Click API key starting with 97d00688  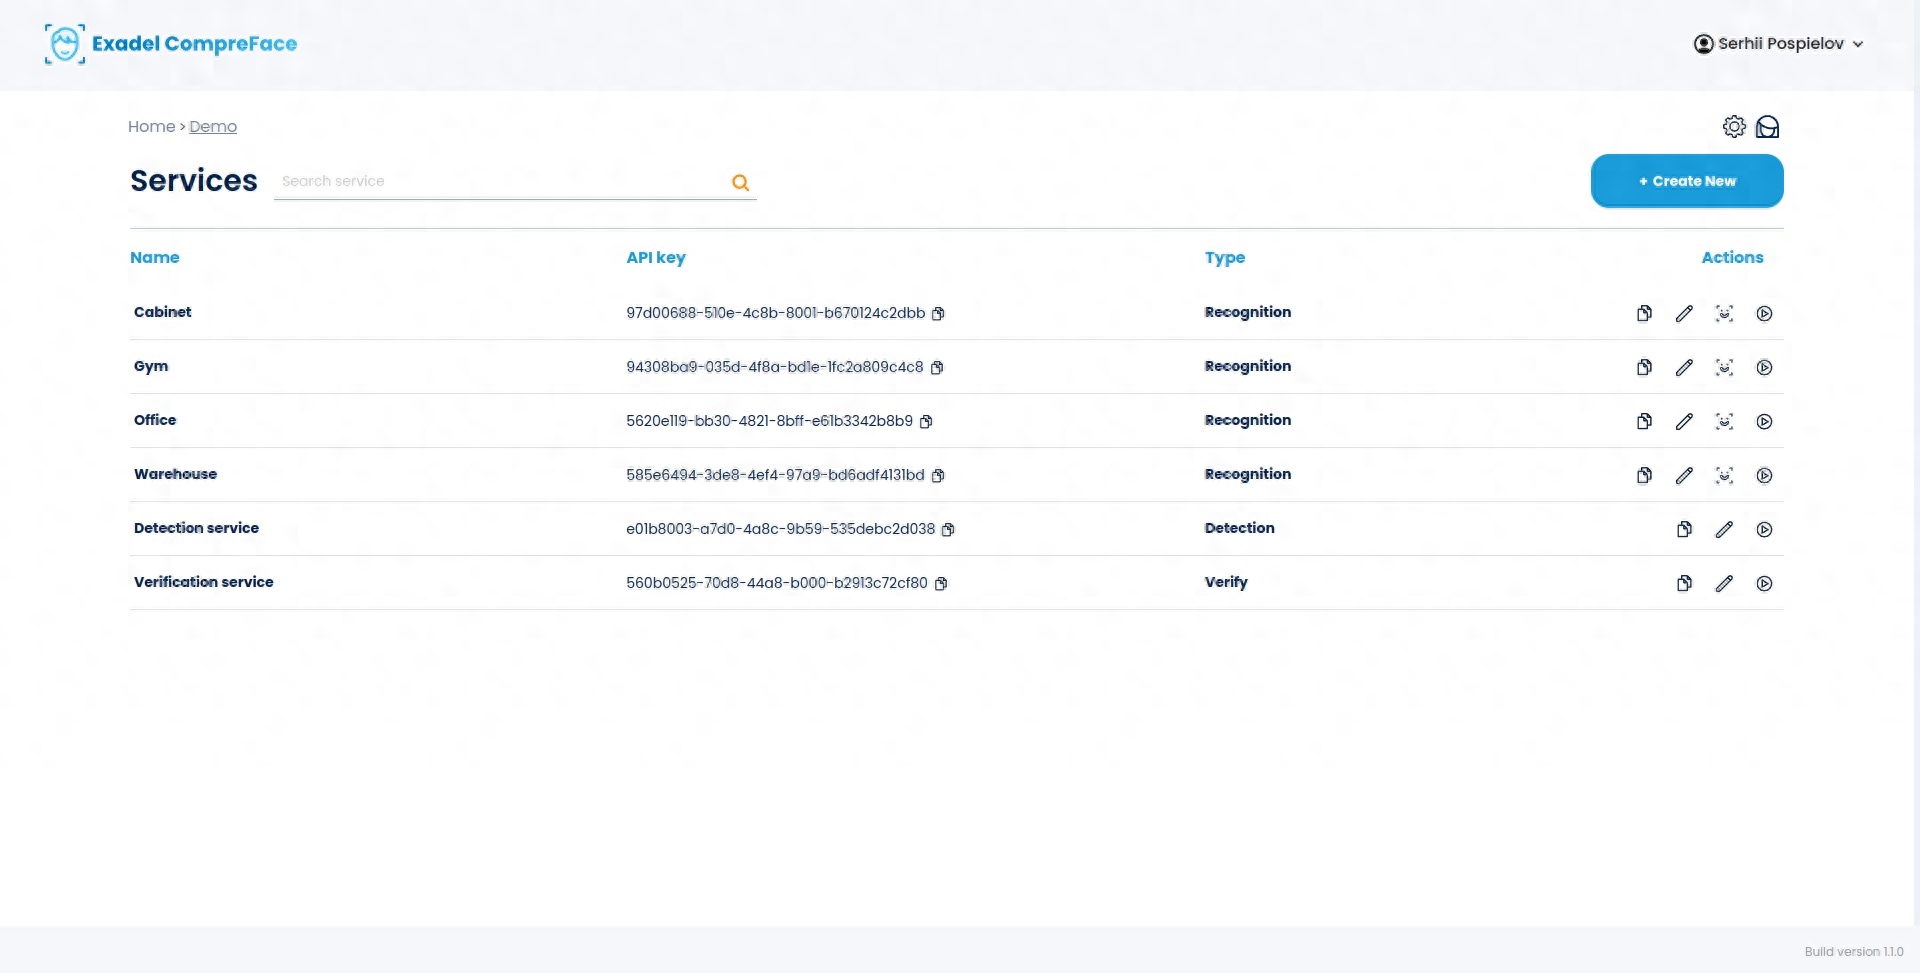point(776,313)
